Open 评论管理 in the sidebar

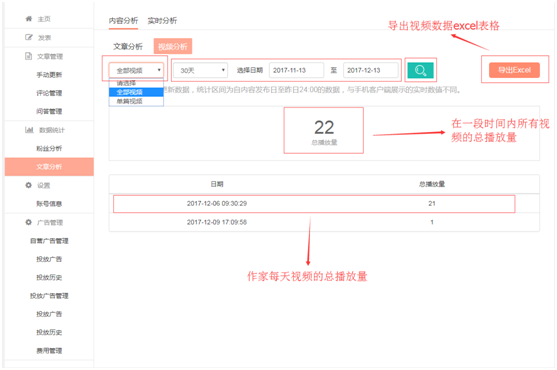pyautogui.click(x=49, y=93)
